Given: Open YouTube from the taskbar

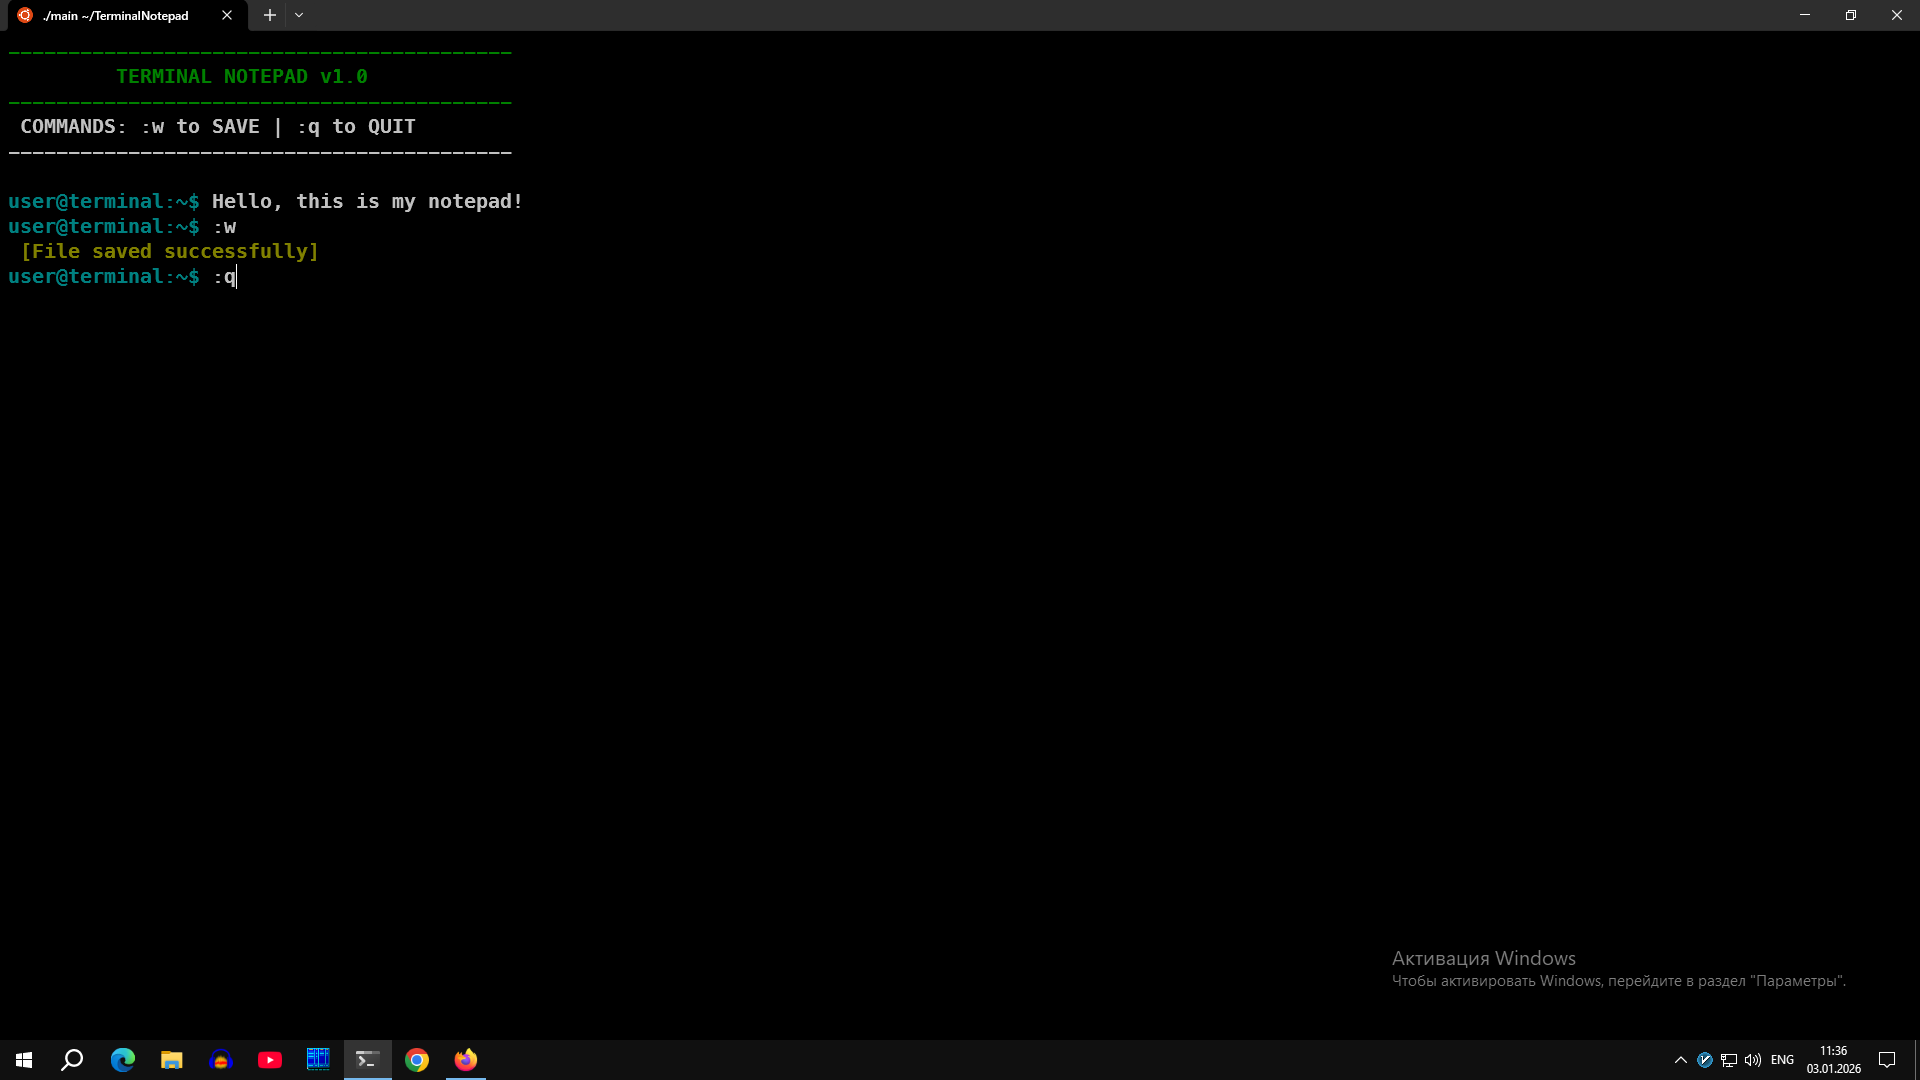Looking at the screenshot, I should [x=269, y=1059].
